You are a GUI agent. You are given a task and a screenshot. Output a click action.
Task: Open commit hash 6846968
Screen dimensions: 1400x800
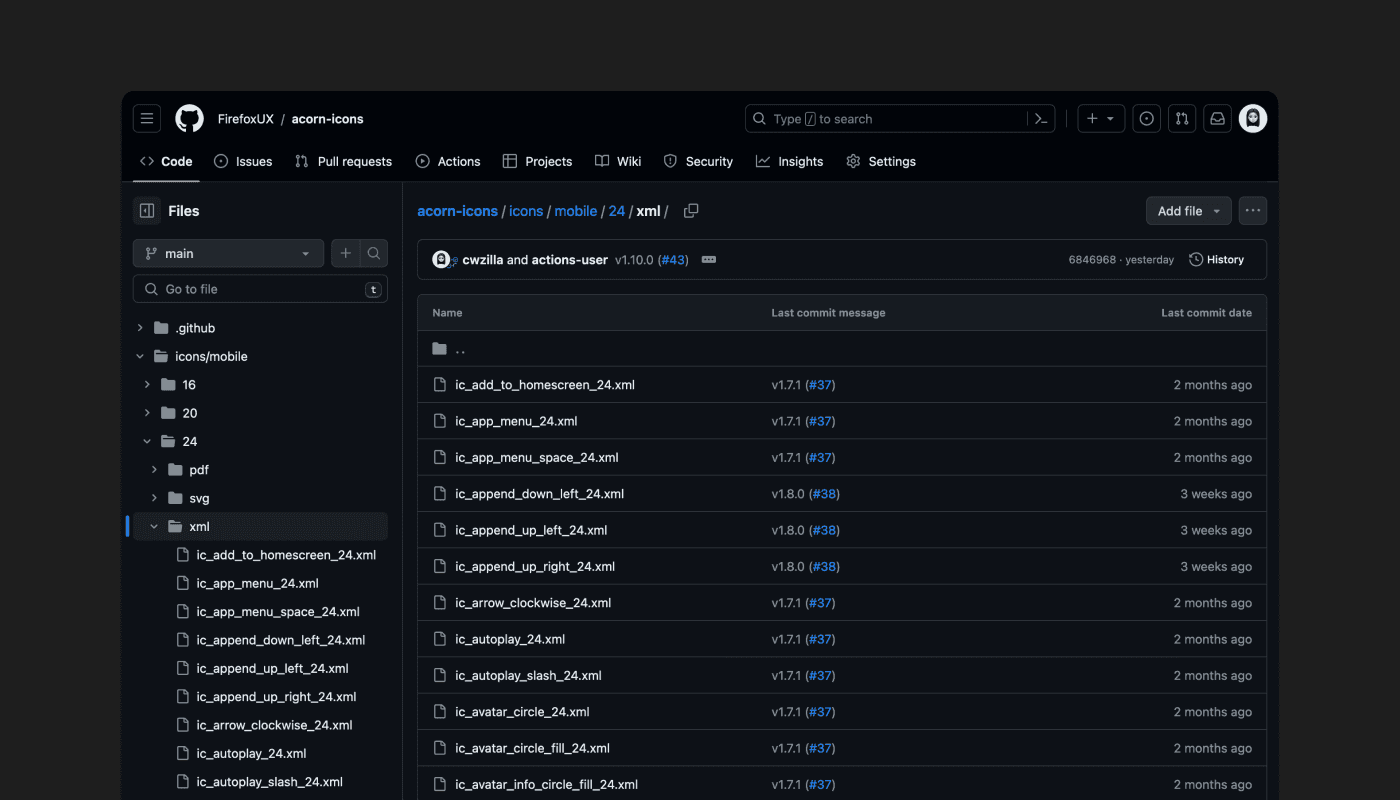1092,260
